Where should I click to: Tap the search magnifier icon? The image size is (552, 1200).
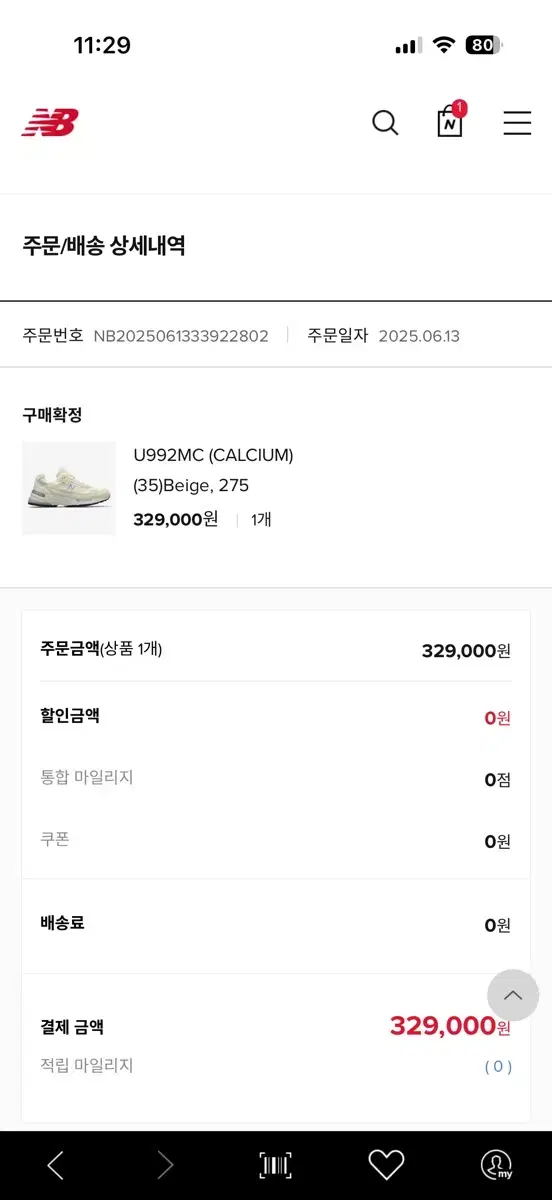385,123
